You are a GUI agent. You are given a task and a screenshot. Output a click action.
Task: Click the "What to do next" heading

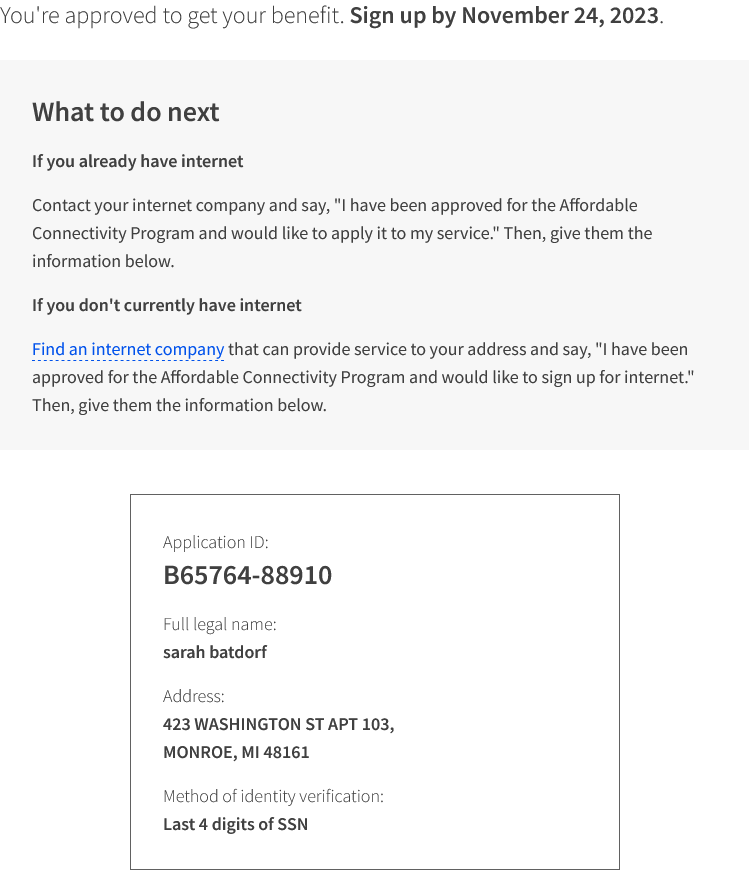126,112
